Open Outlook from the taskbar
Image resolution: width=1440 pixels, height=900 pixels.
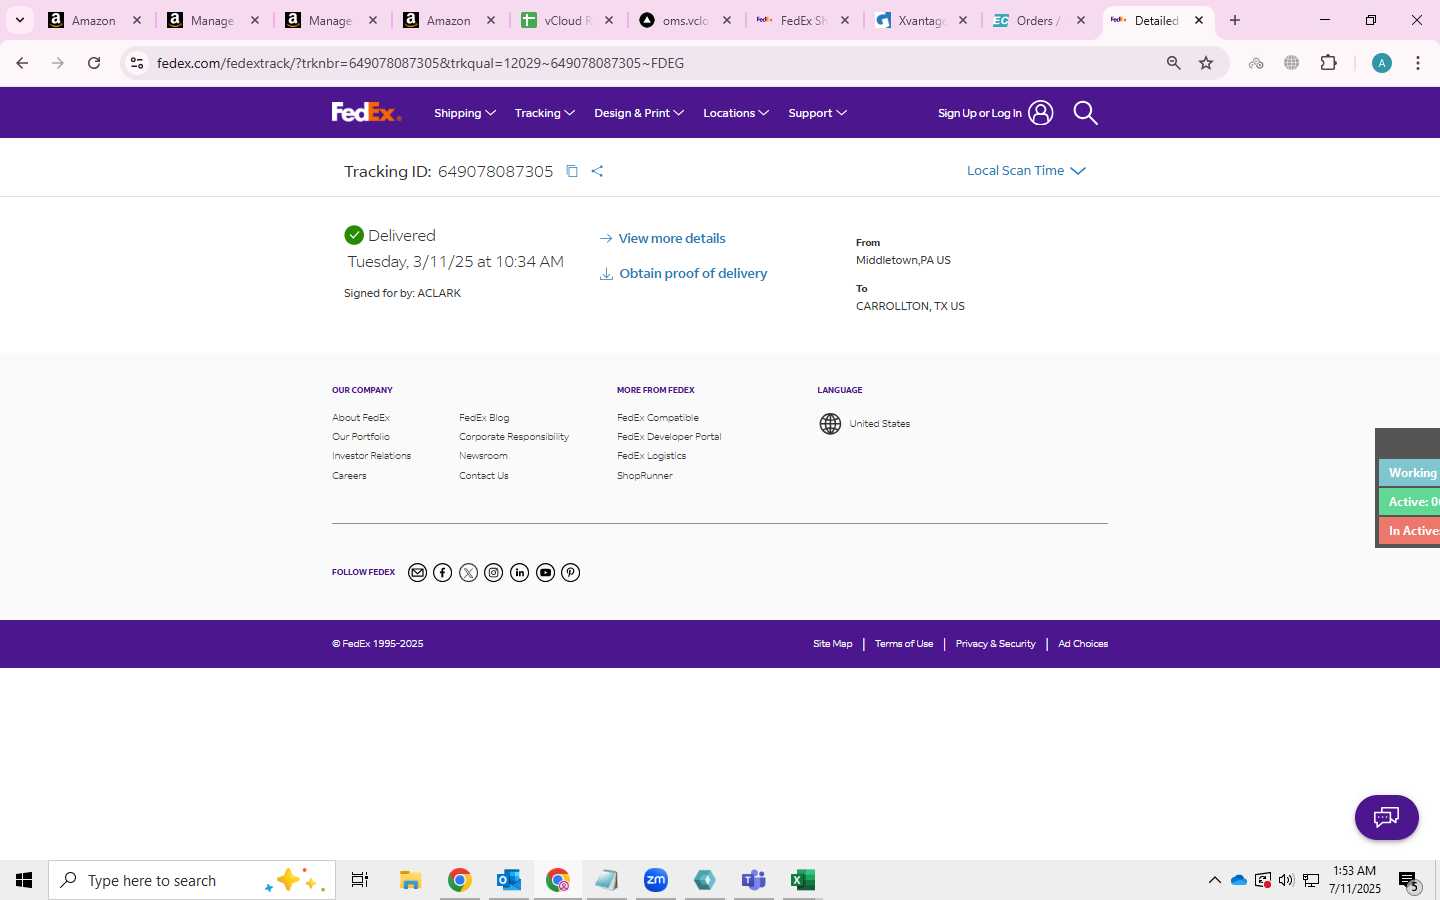click(509, 880)
